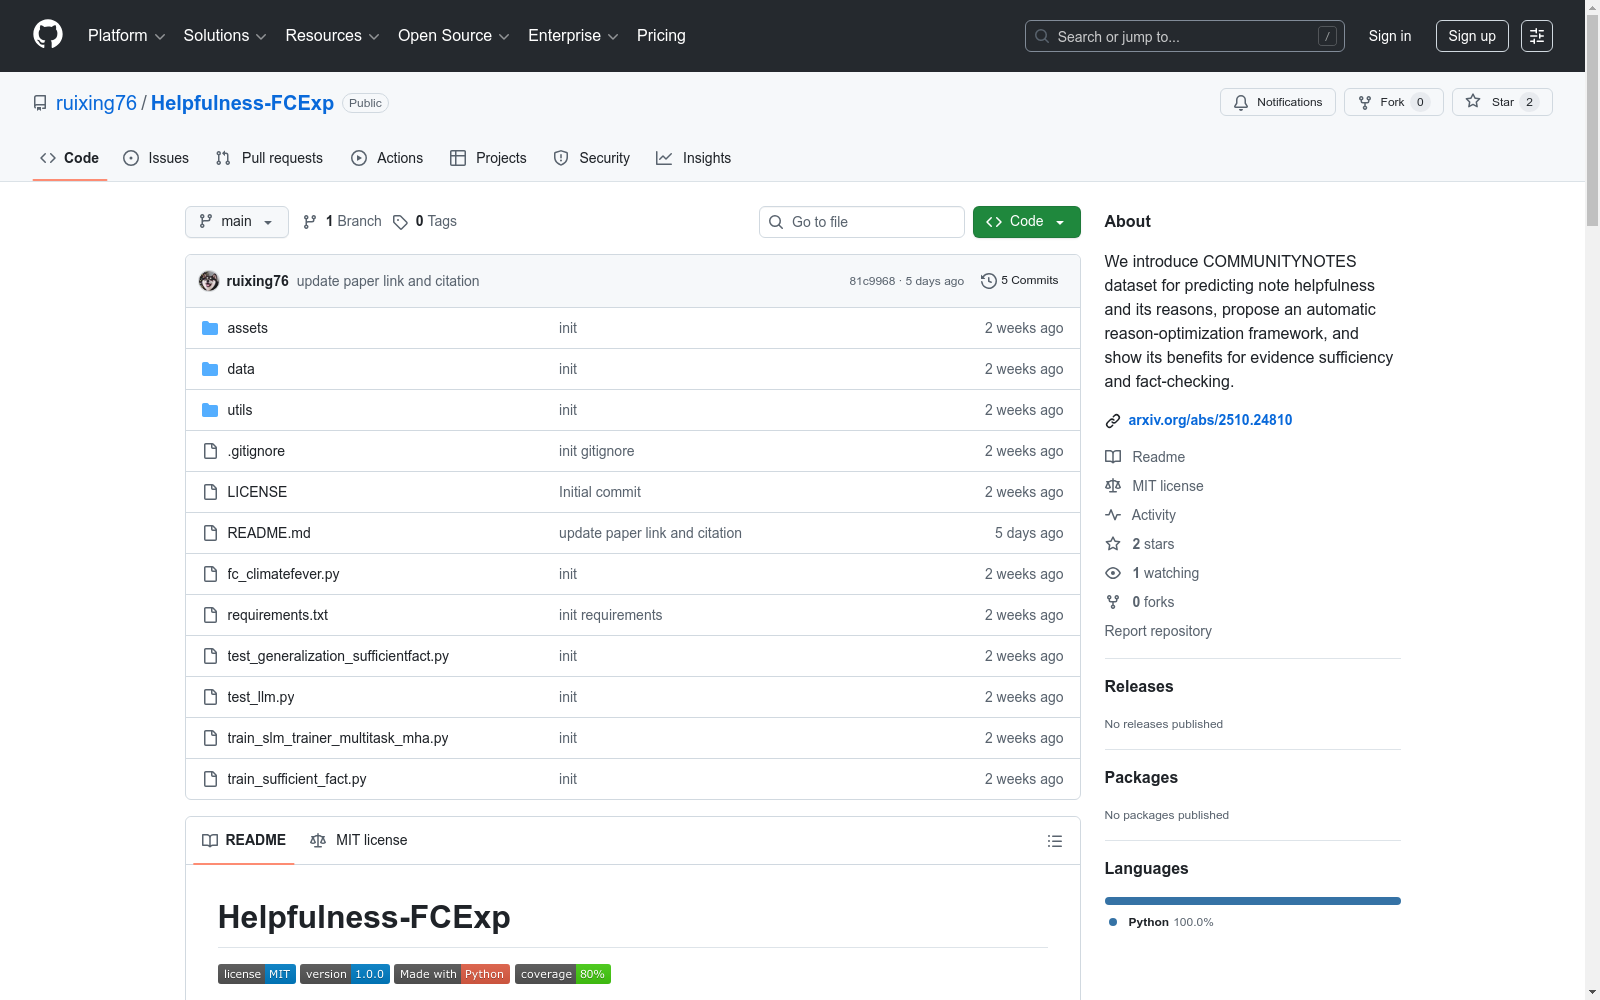The height and width of the screenshot is (1000, 1600).
Task: Switch to the Issues tab
Action: pos(156,158)
